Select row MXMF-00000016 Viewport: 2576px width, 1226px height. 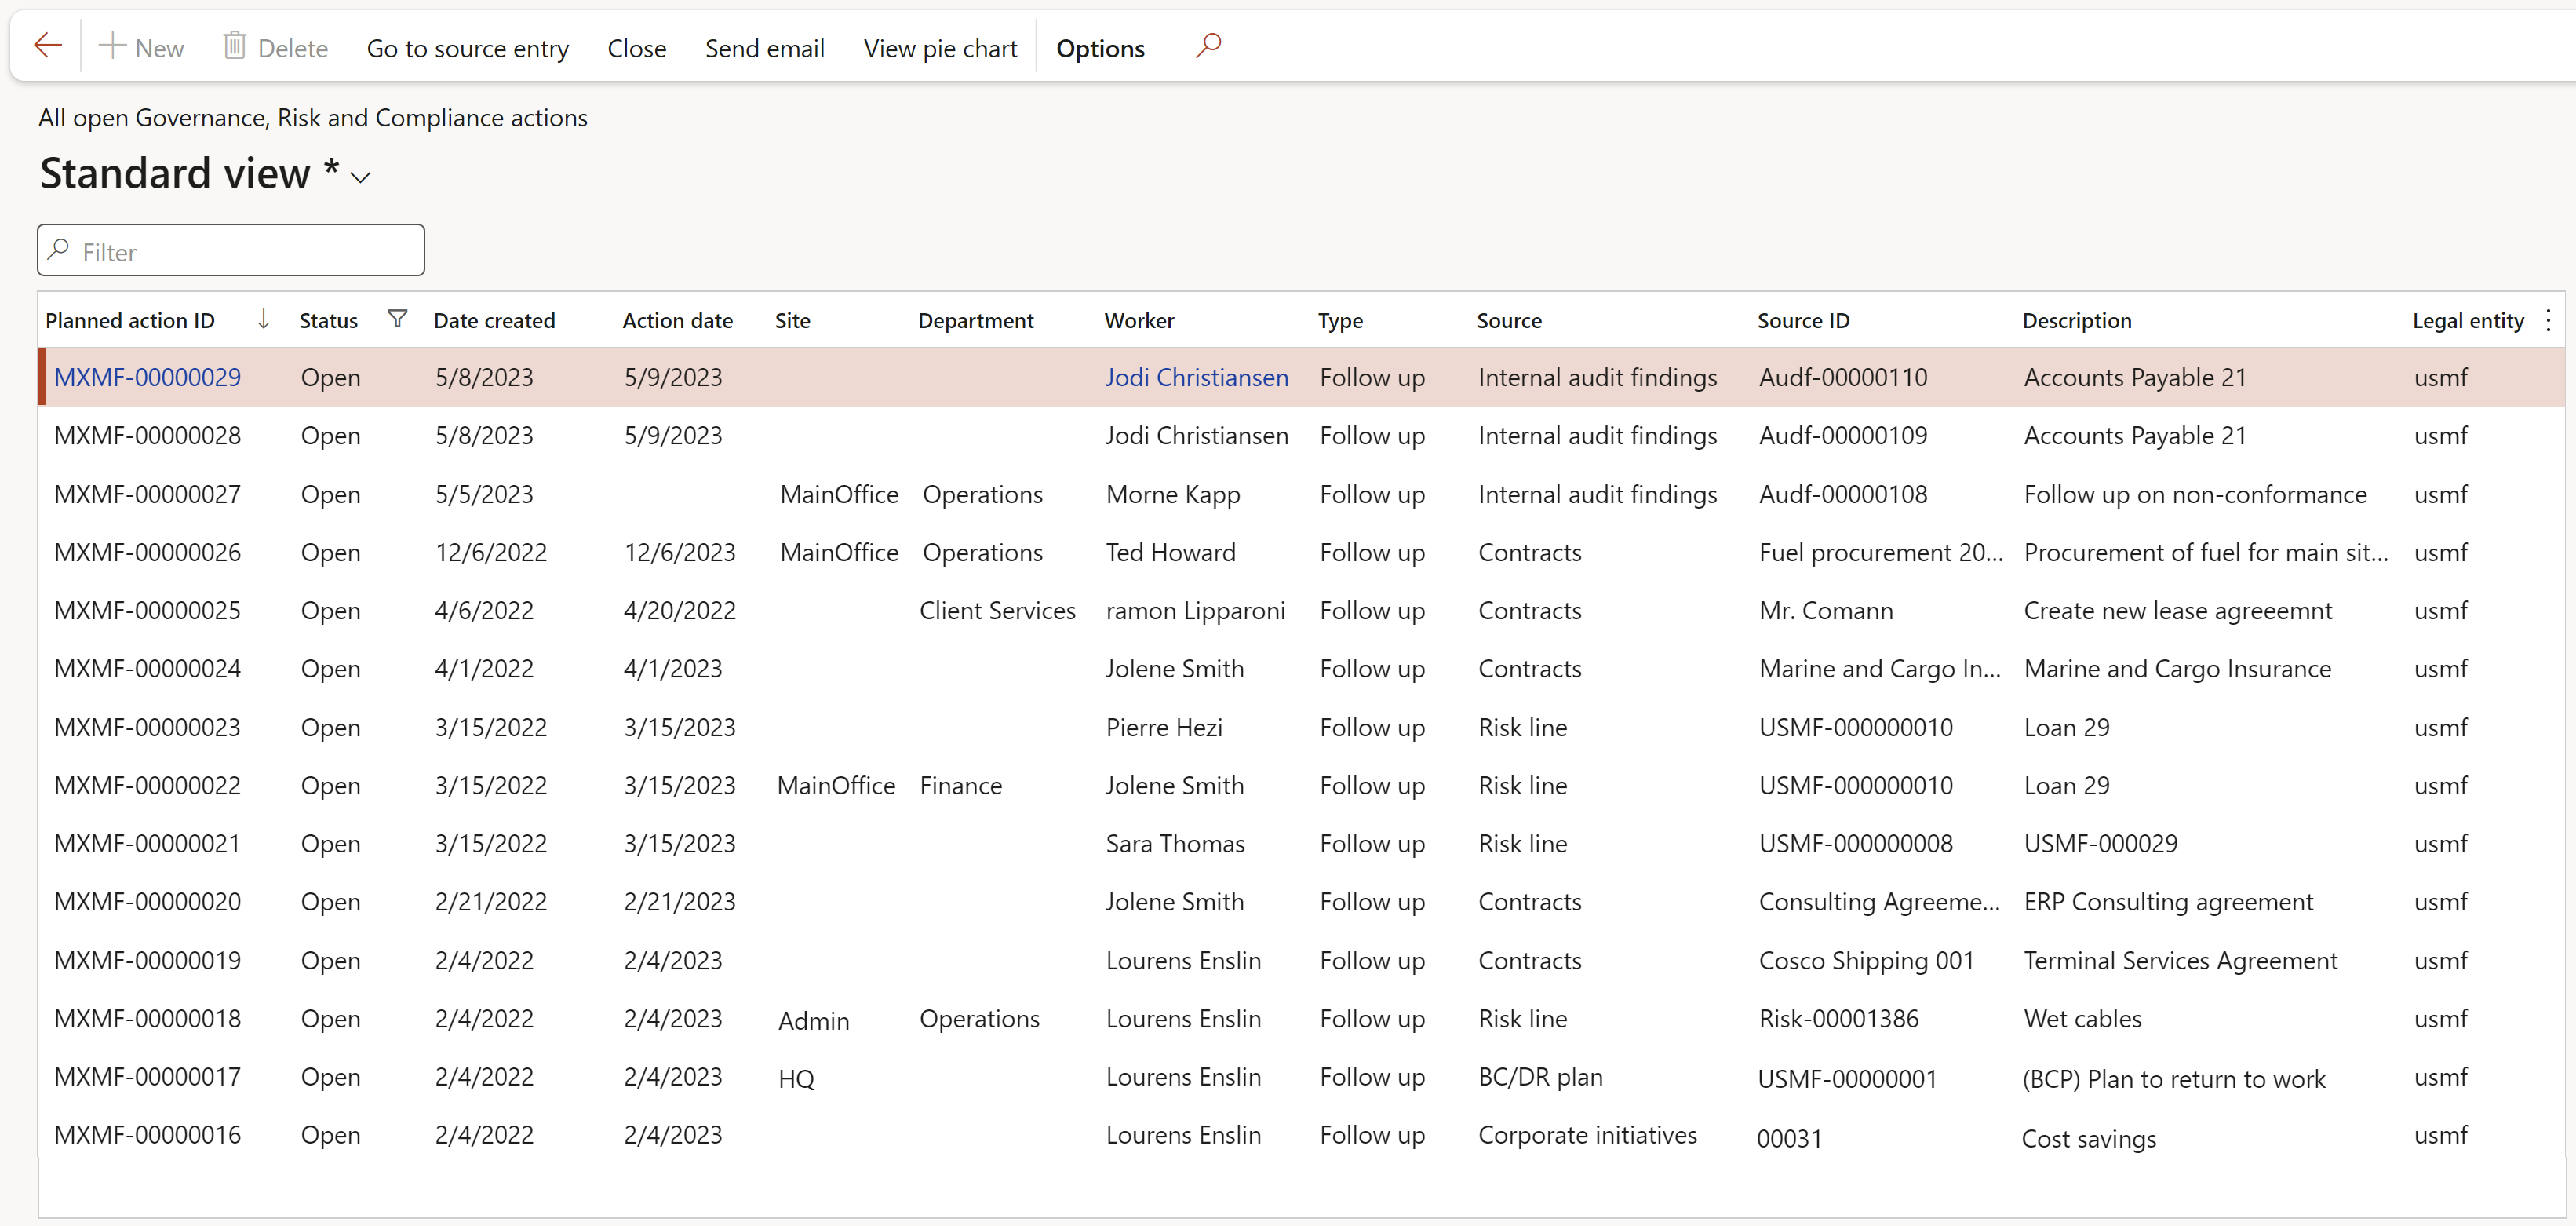[x=1302, y=1134]
